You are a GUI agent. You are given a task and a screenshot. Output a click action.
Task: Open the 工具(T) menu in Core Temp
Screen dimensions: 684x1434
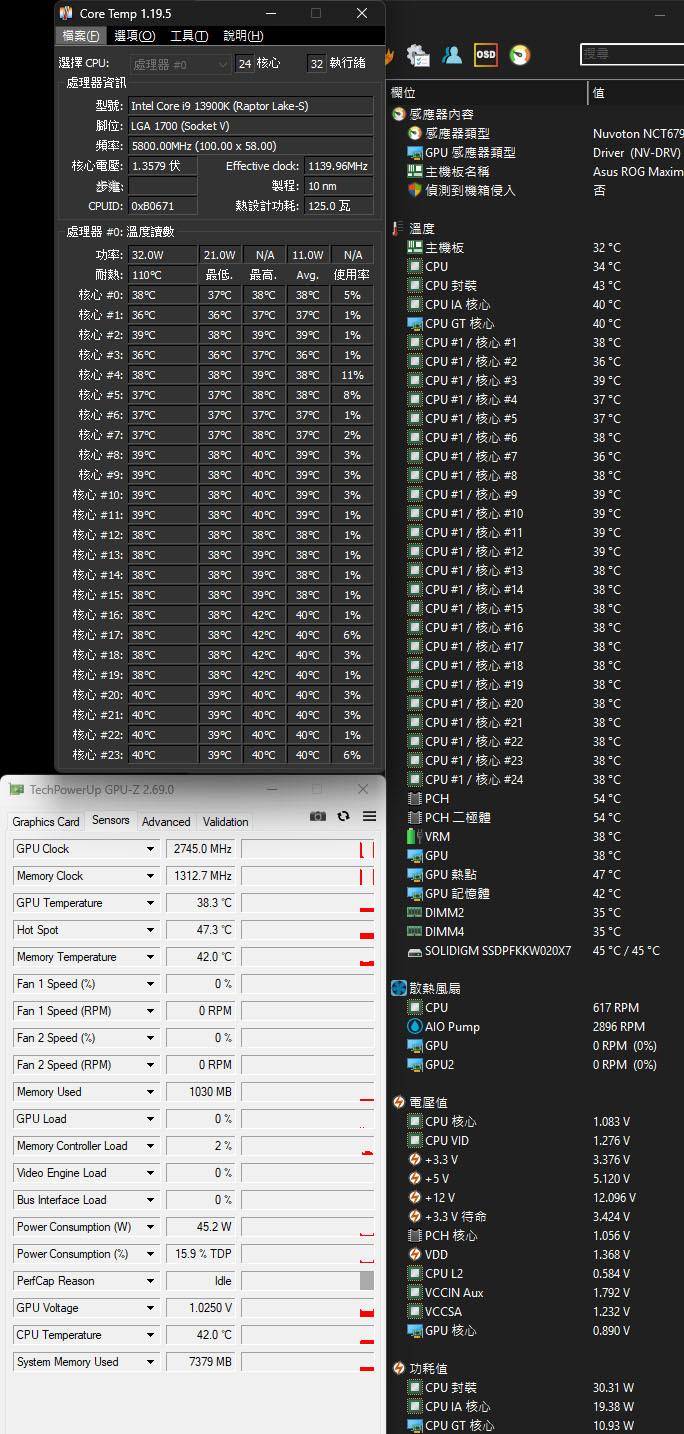[x=189, y=36]
